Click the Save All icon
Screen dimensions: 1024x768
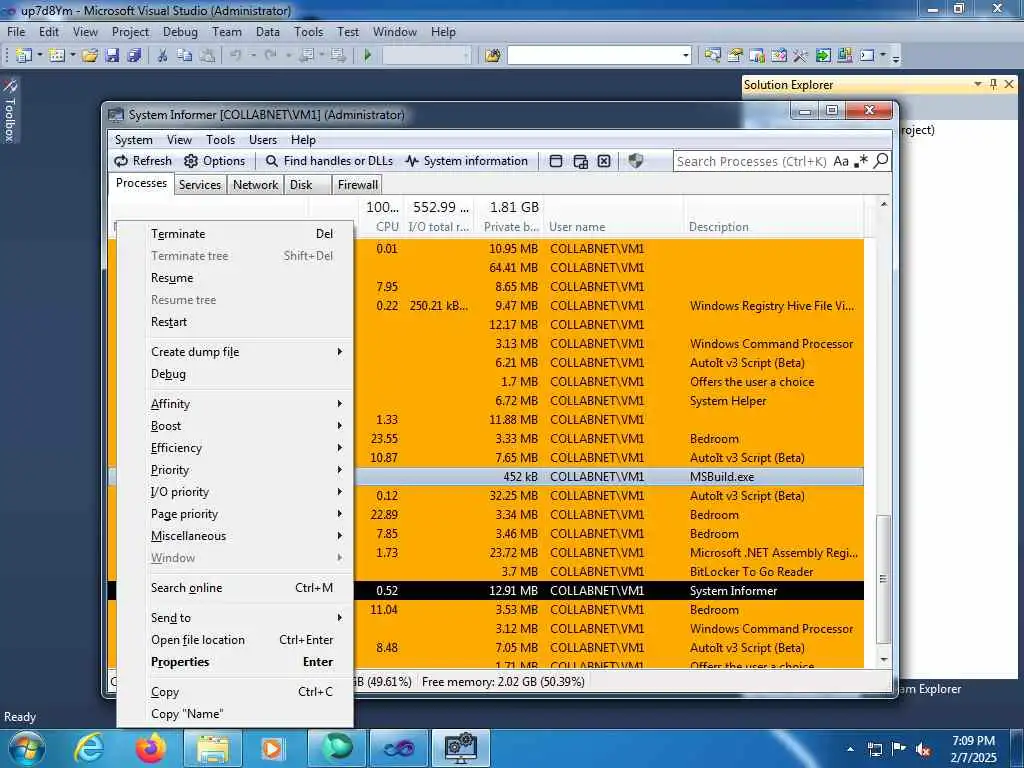click(x=135, y=56)
